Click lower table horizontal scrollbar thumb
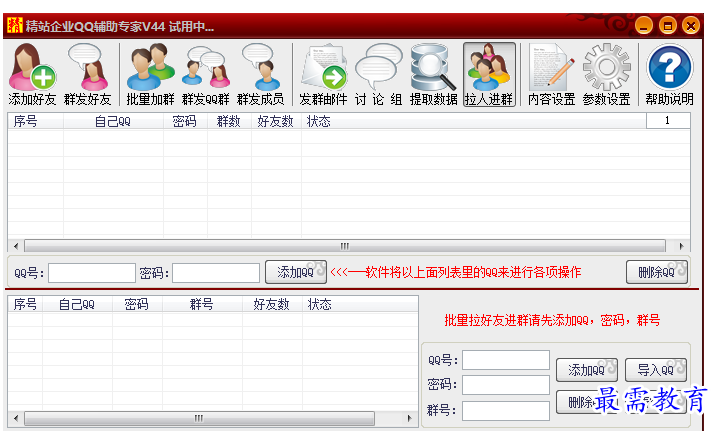The image size is (716, 431). [199, 418]
